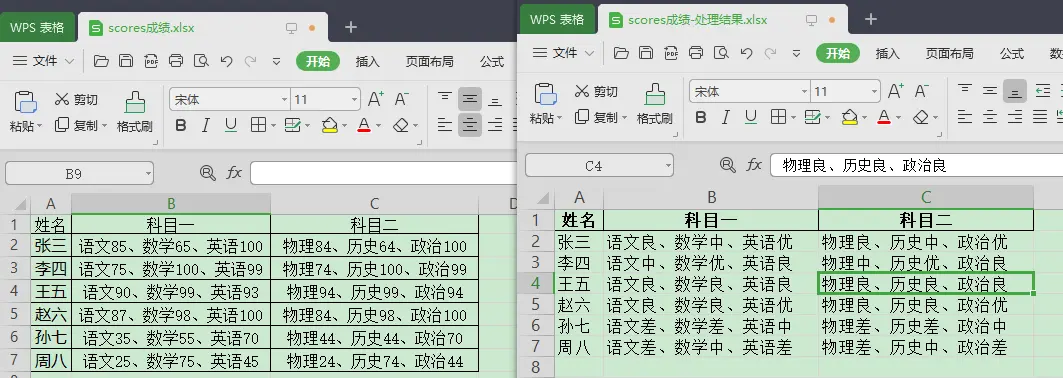Cut 剪切 in right window ribbon
The width and height of the screenshot is (1063, 378).
click(x=596, y=91)
